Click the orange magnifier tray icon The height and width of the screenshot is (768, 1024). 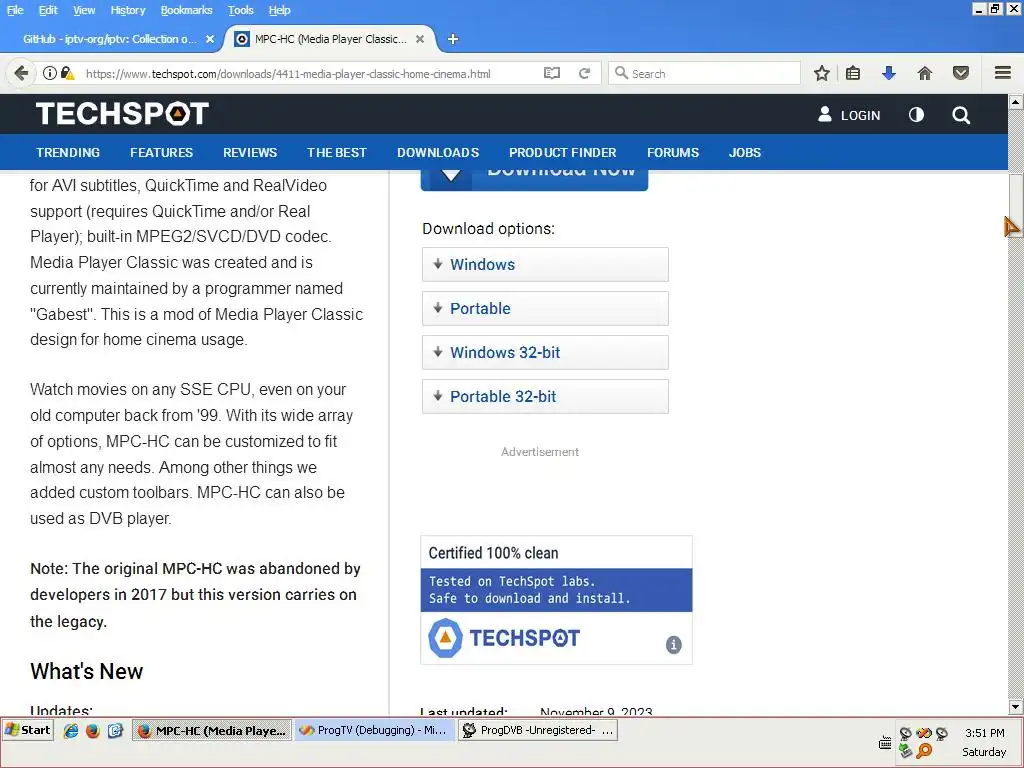pyautogui.click(x=924, y=751)
